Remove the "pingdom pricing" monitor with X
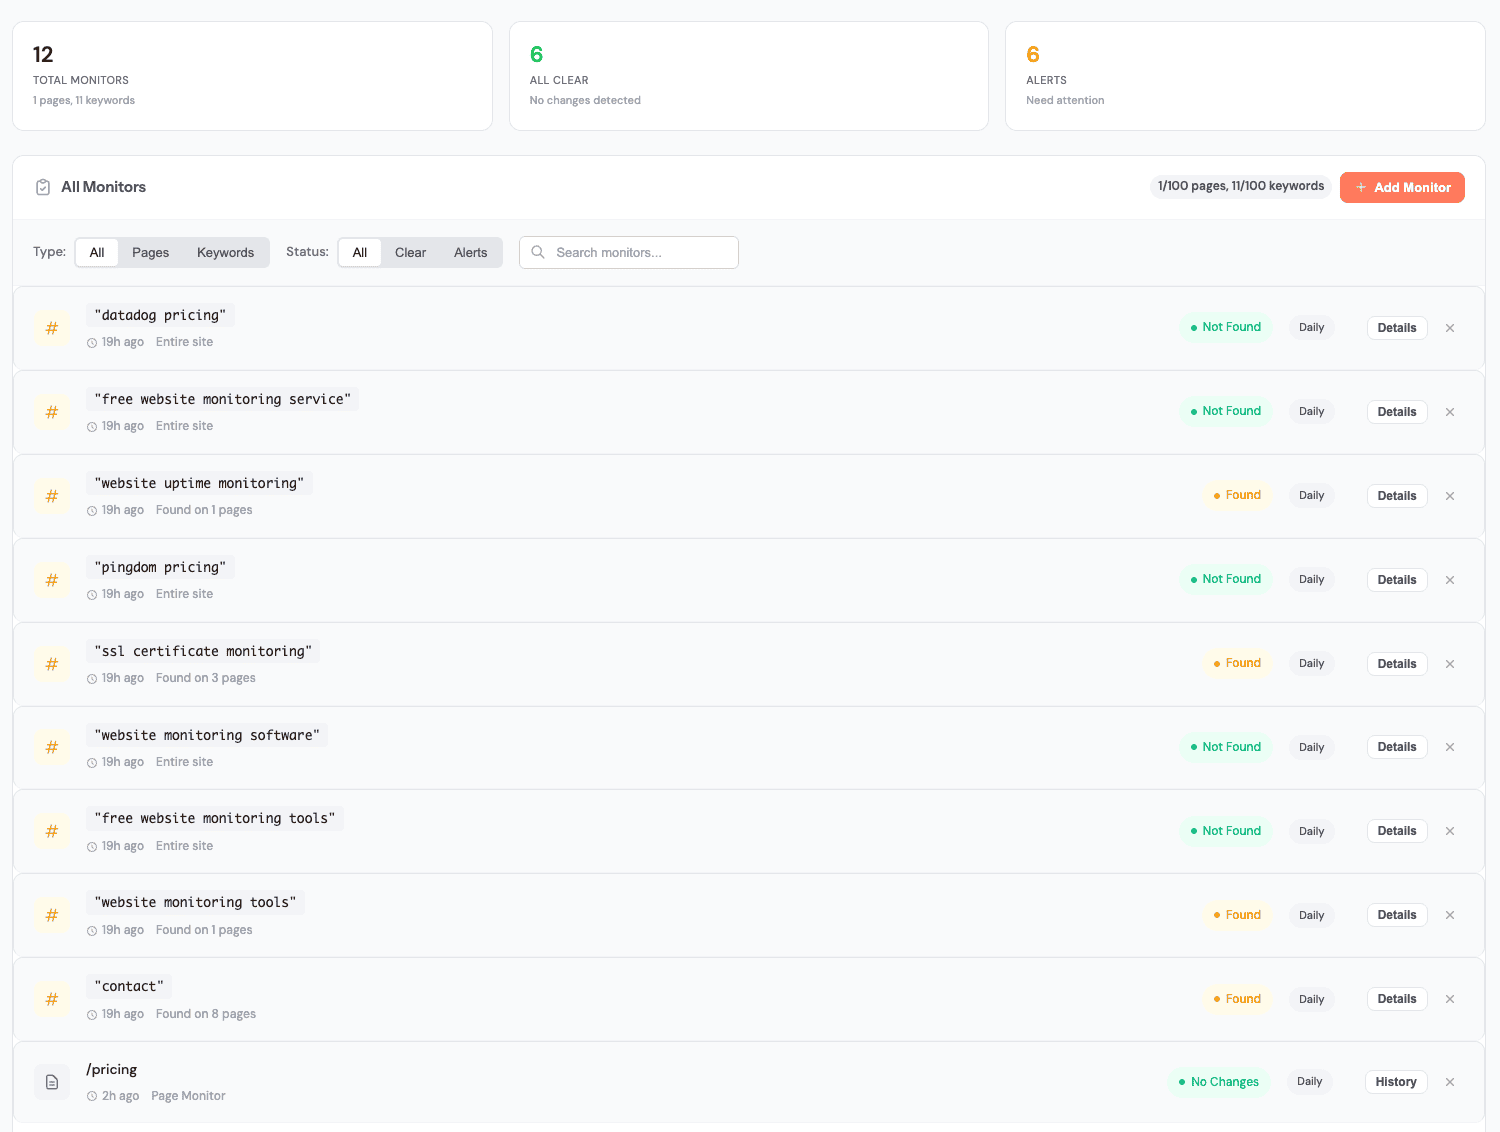Image resolution: width=1500 pixels, height=1132 pixels. pyautogui.click(x=1449, y=580)
